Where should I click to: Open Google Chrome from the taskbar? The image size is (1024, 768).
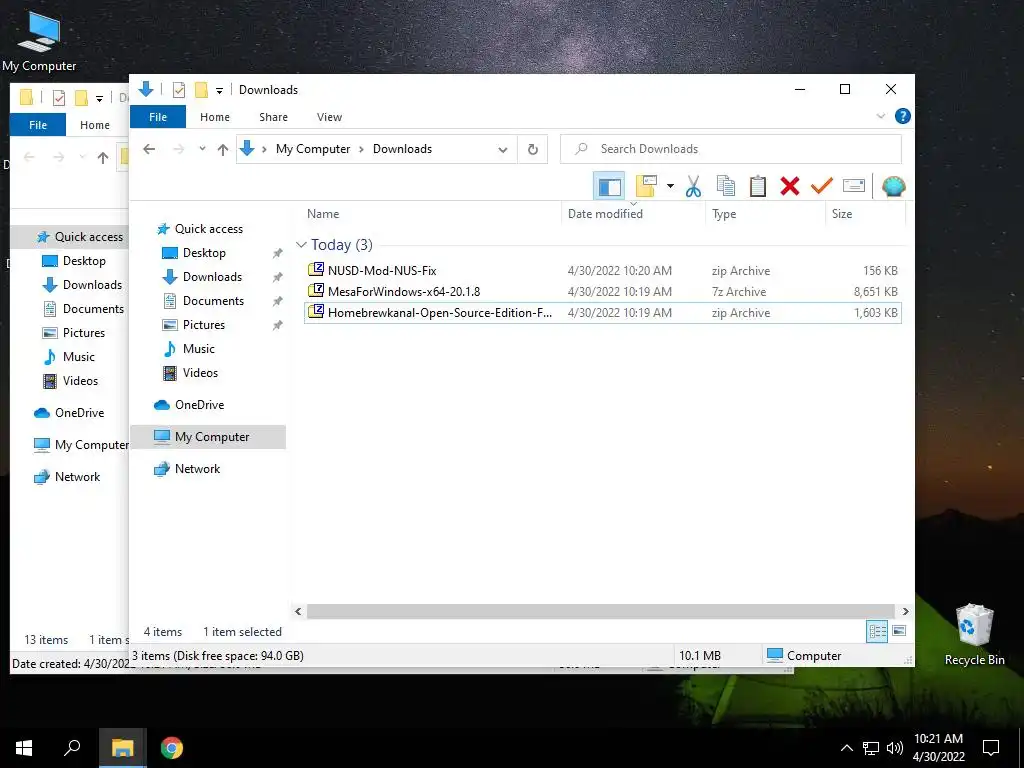click(172, 748)
